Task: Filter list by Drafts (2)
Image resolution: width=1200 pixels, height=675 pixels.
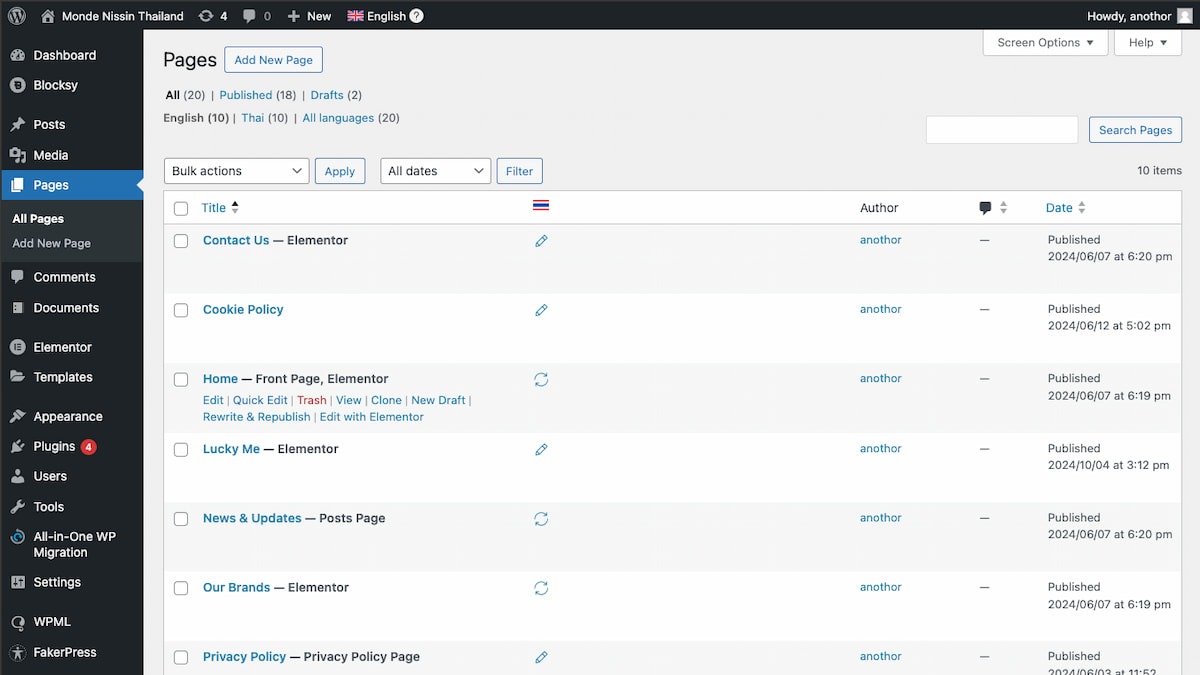Action: (x=336, y=95)
